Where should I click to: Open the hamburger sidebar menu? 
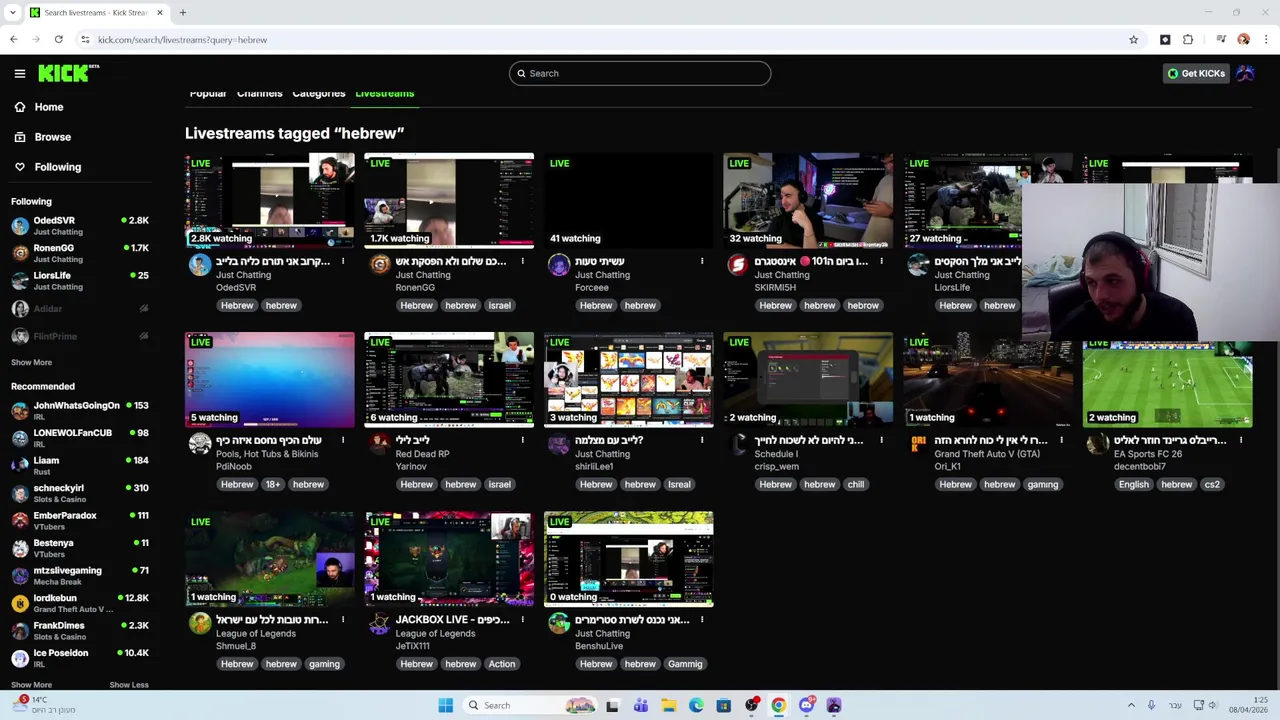19,73
